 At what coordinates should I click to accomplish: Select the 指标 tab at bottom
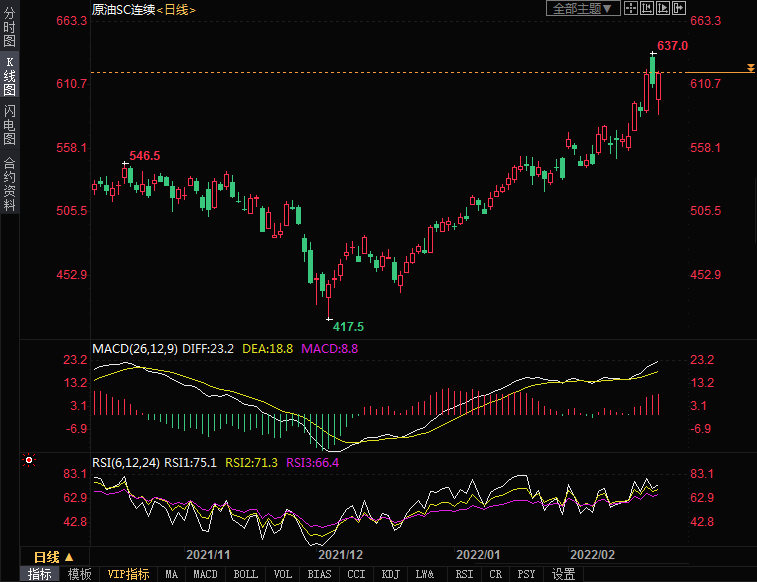(40, 574)
